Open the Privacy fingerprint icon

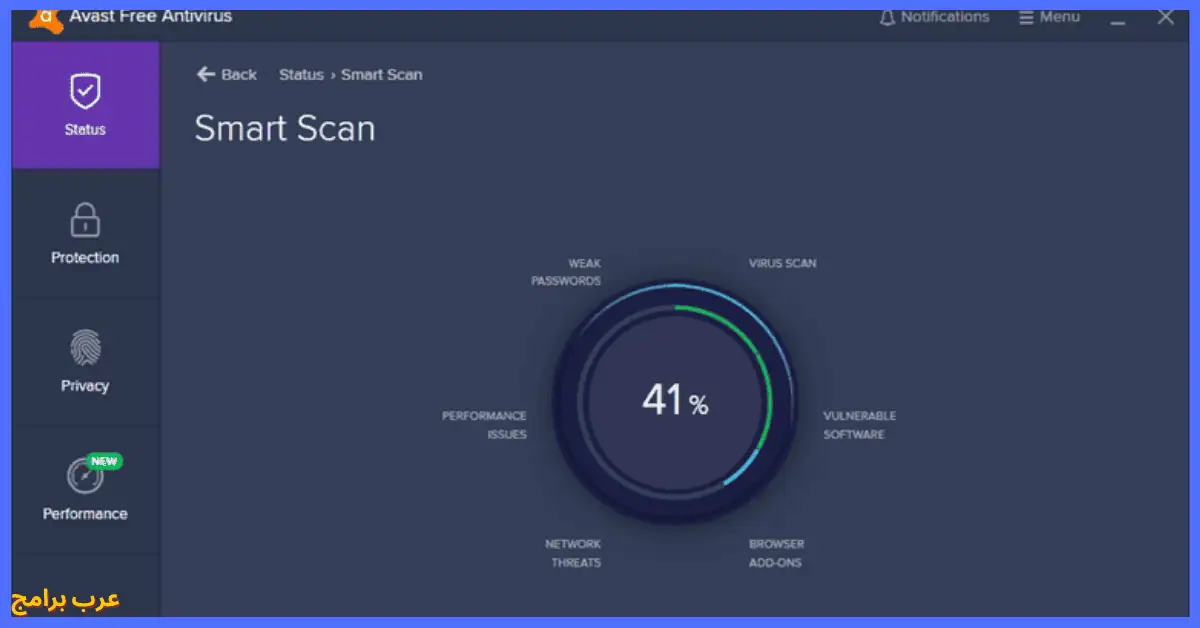pos(85,348)
